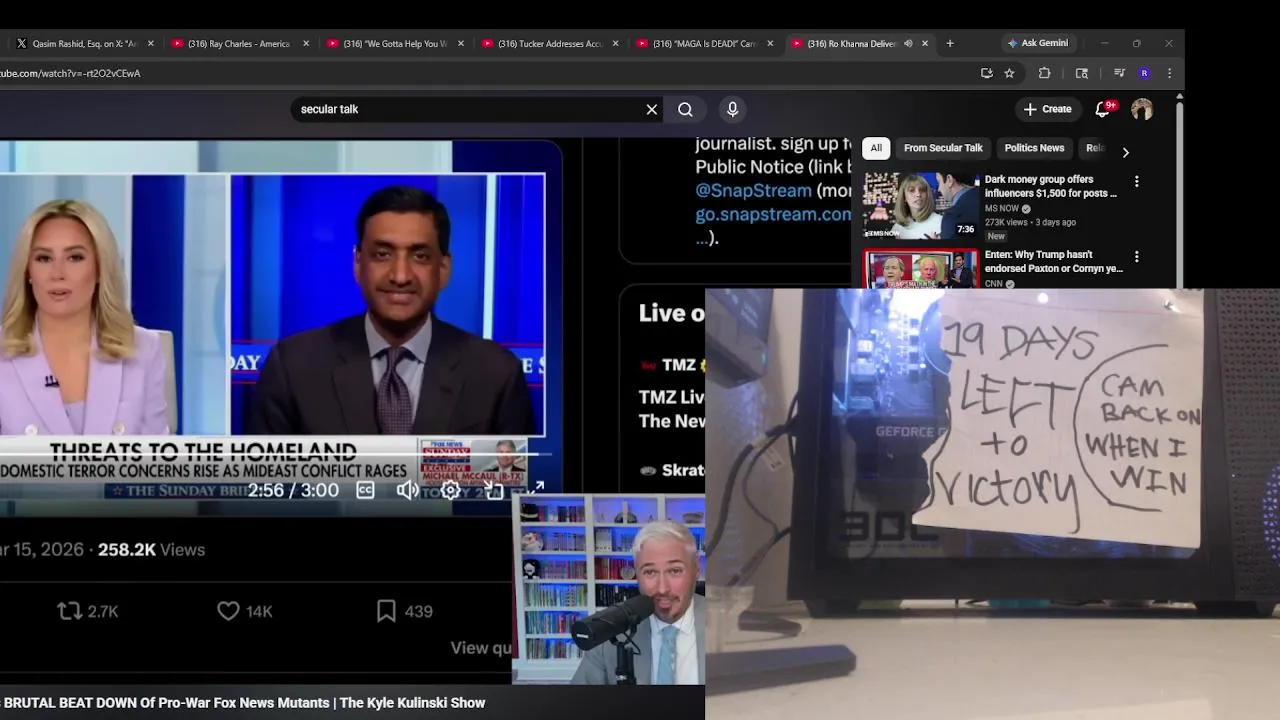Mute the Ro Khanna tab audio icon

pos(908,44)
